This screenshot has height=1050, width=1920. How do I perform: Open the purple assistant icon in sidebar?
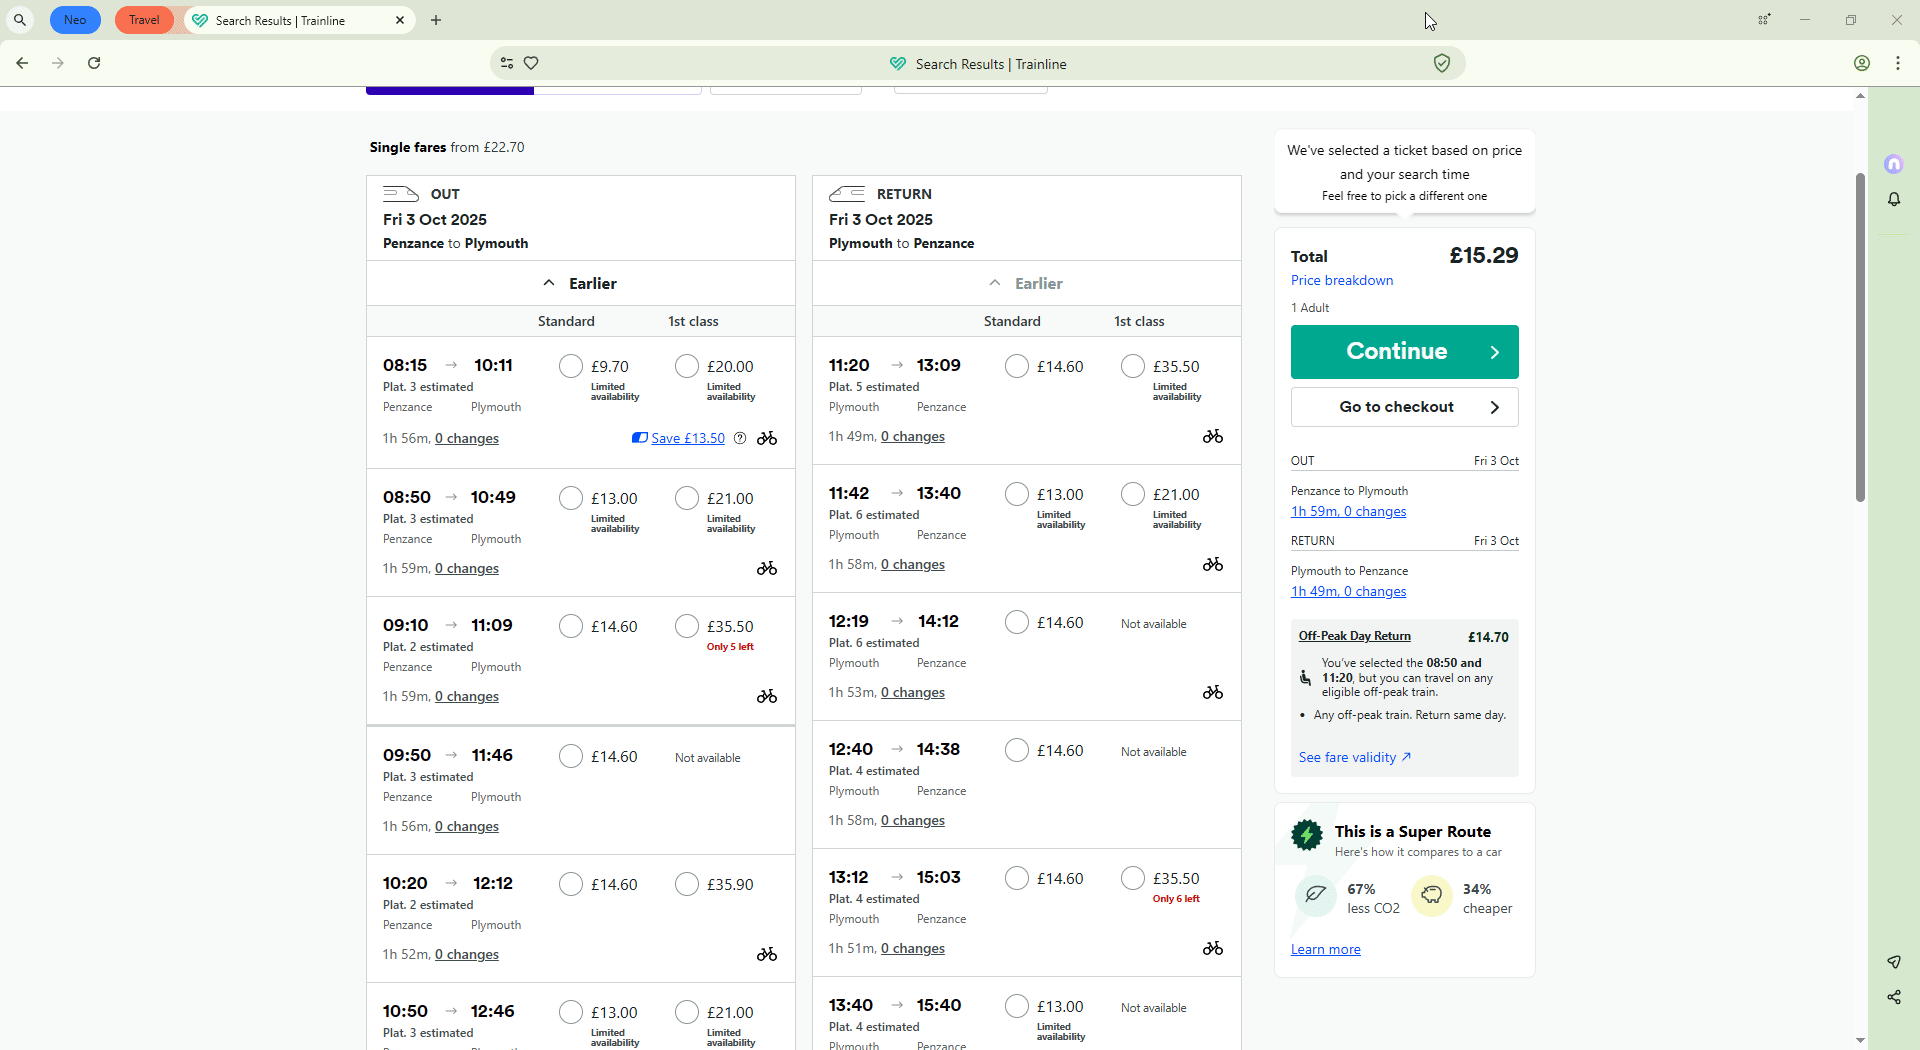pos(1894,164)
